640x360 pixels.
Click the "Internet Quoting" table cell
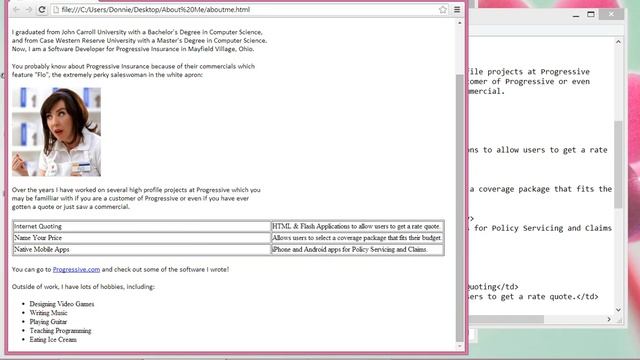click(142, 226)
